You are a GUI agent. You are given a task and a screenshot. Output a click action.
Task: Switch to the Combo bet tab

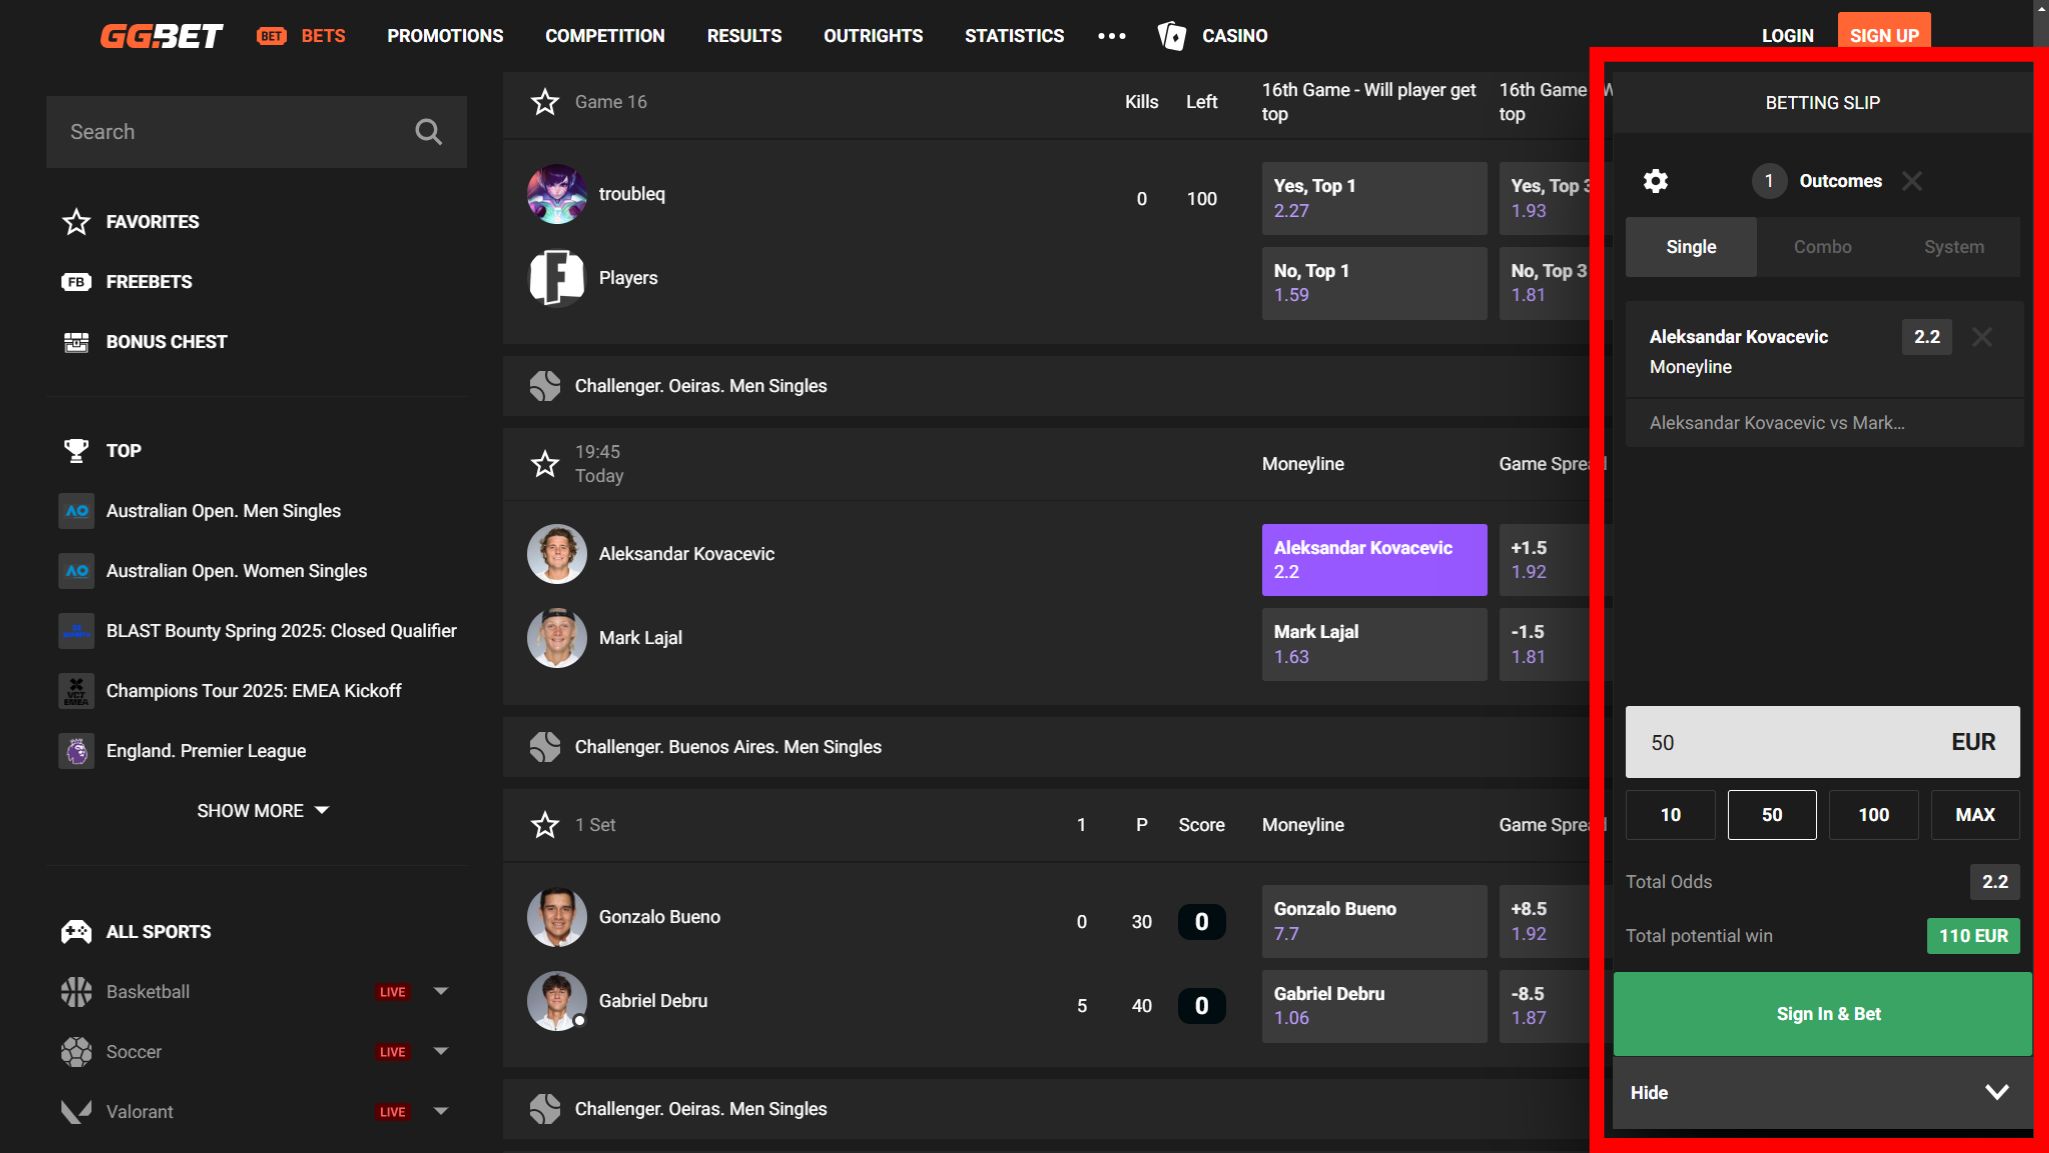pyautogui.click(x=1822, y=247)
